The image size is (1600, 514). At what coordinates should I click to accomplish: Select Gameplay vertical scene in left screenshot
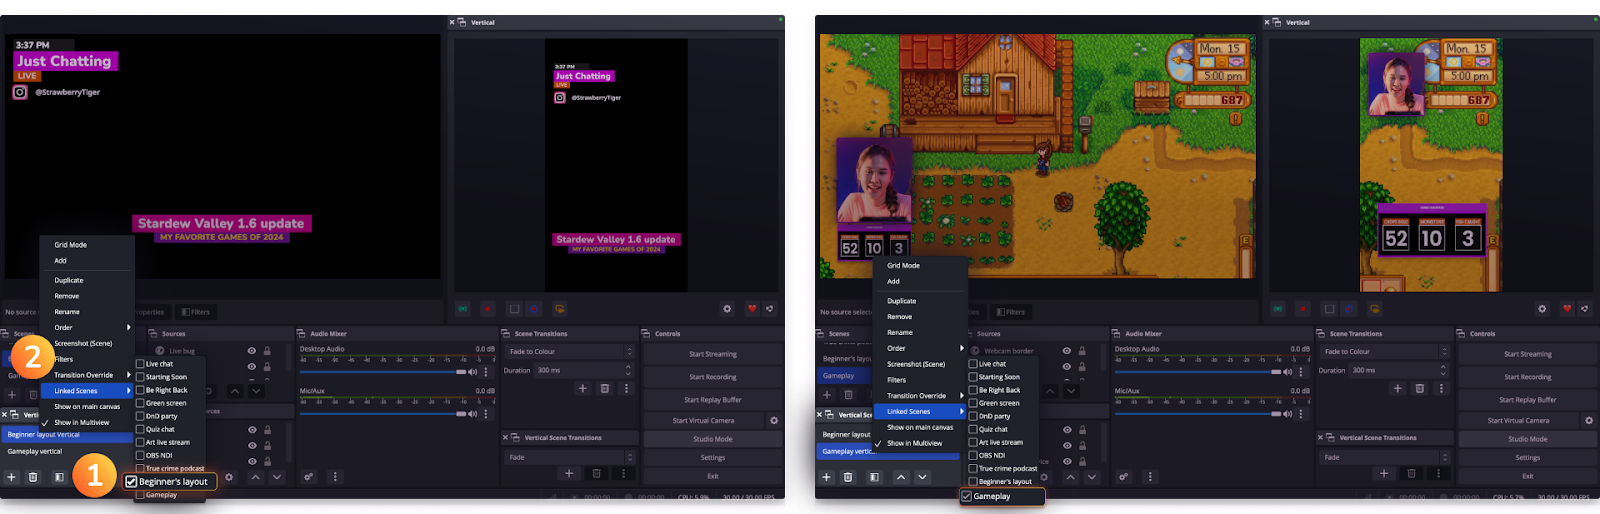pos(35,451)
